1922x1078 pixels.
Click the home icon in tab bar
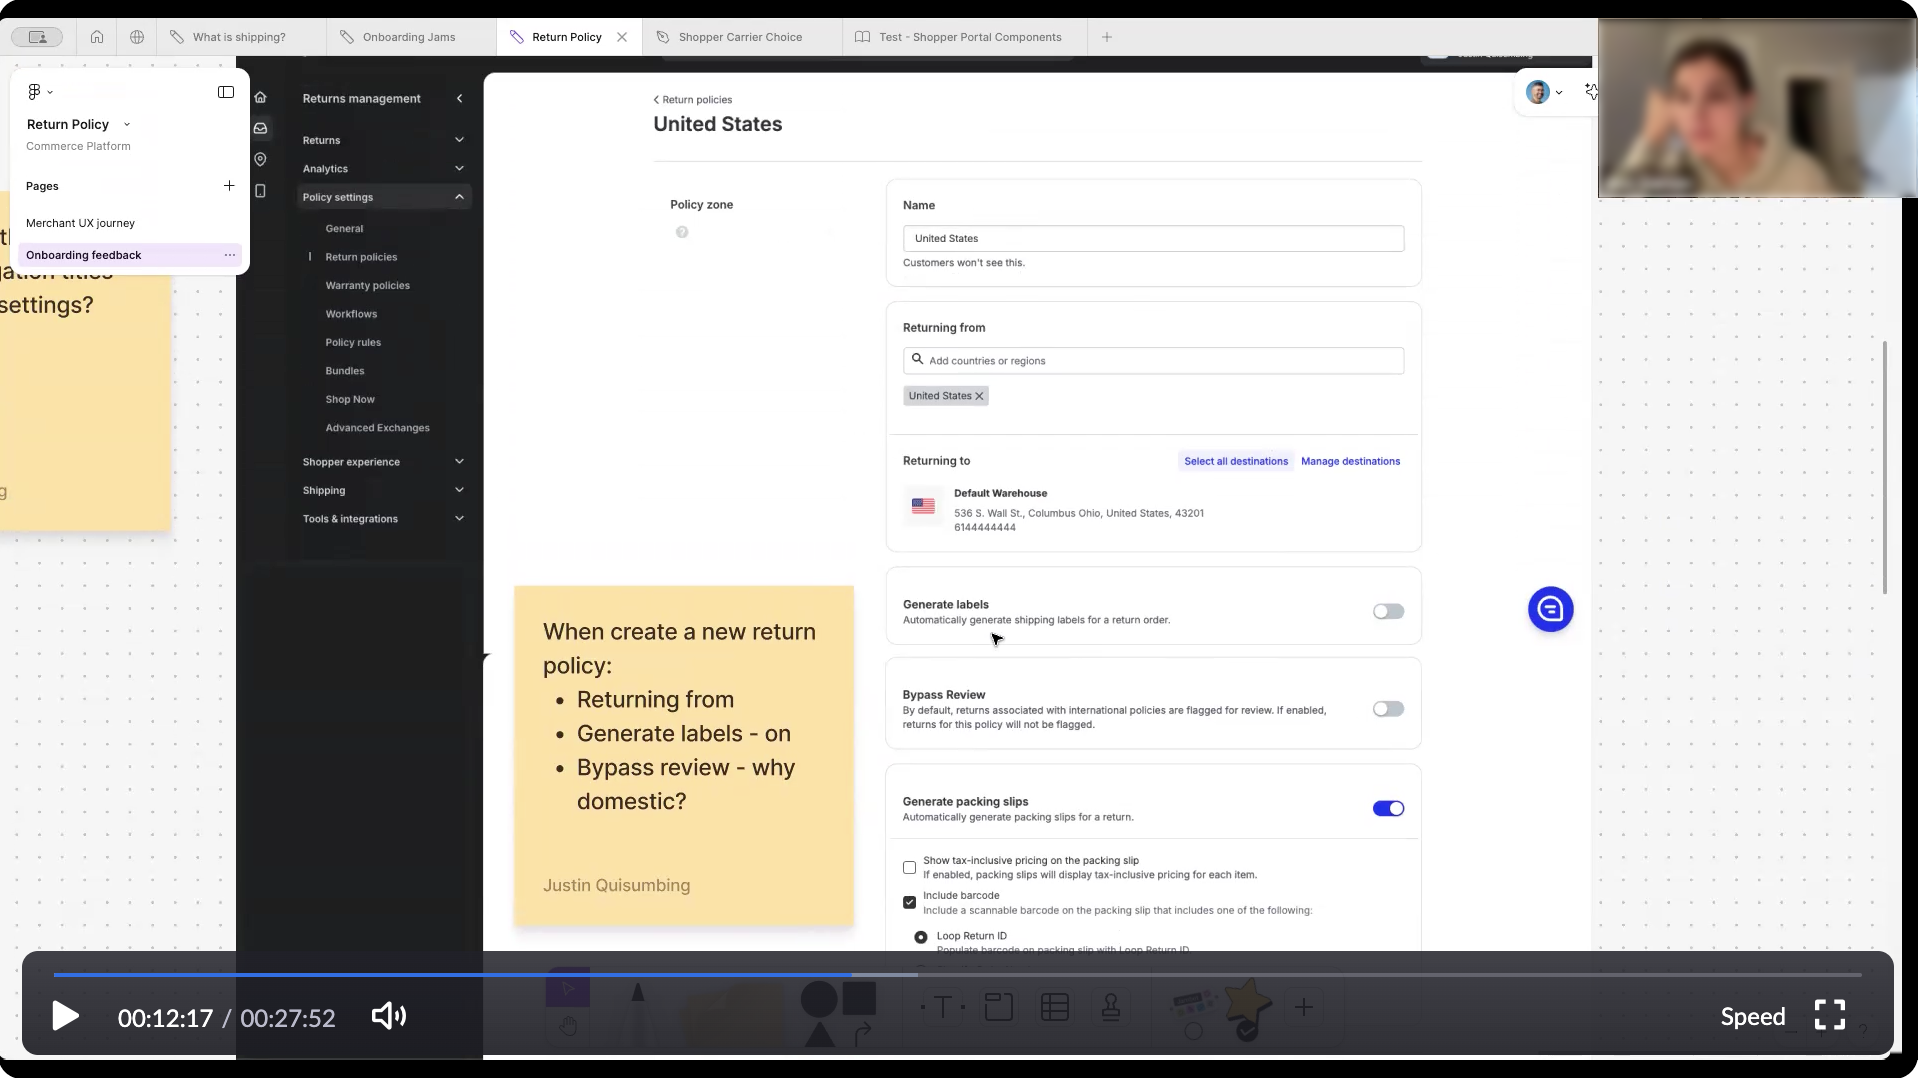click(x=97, y=37)
